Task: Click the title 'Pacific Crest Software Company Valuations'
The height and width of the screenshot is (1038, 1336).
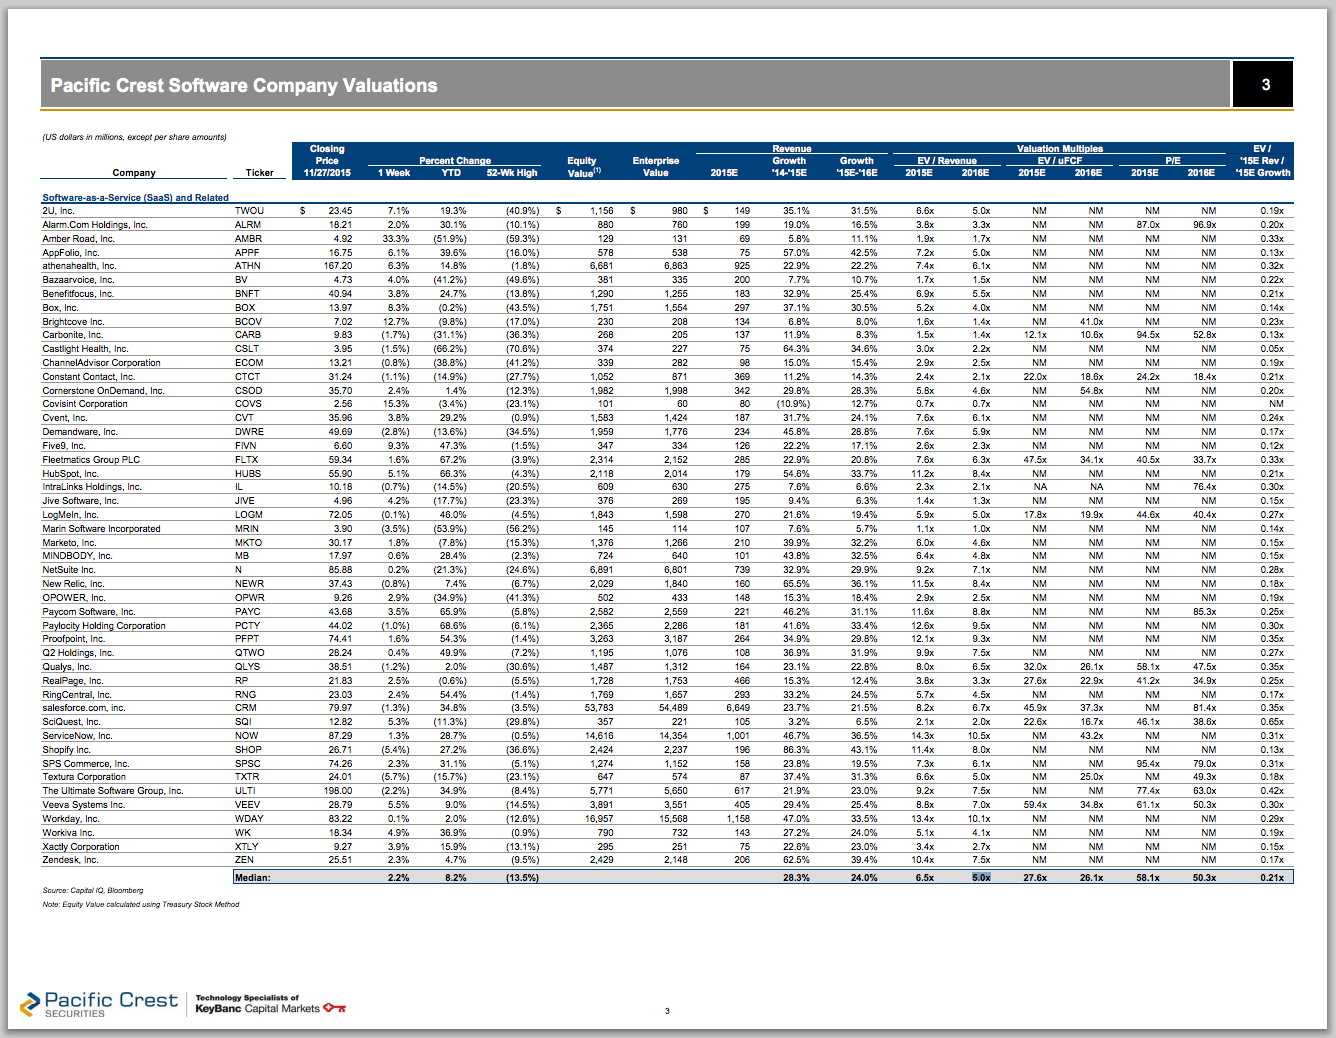Action: (244, 85)
